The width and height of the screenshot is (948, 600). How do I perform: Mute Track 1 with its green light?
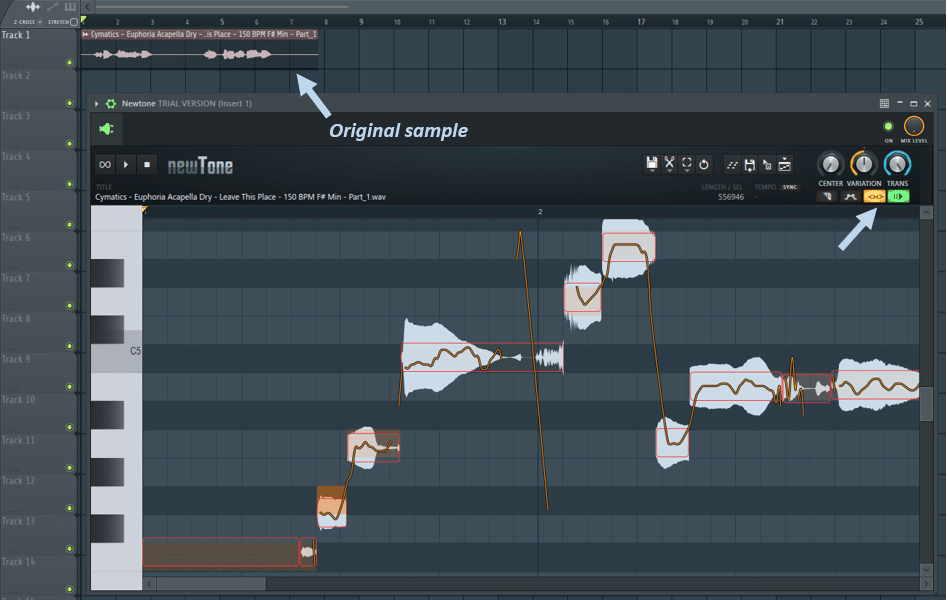pyautogui.click(x=70, y=63)
